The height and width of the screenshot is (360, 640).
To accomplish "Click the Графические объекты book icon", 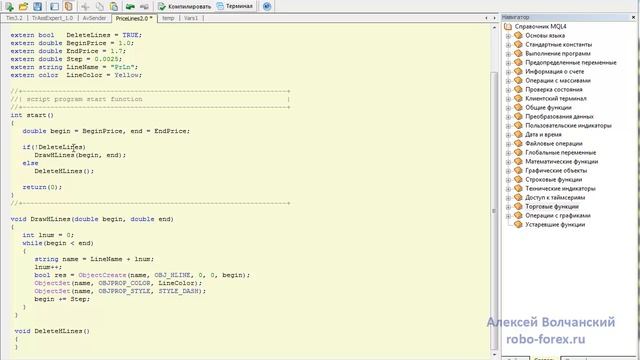I will (518, 170).
